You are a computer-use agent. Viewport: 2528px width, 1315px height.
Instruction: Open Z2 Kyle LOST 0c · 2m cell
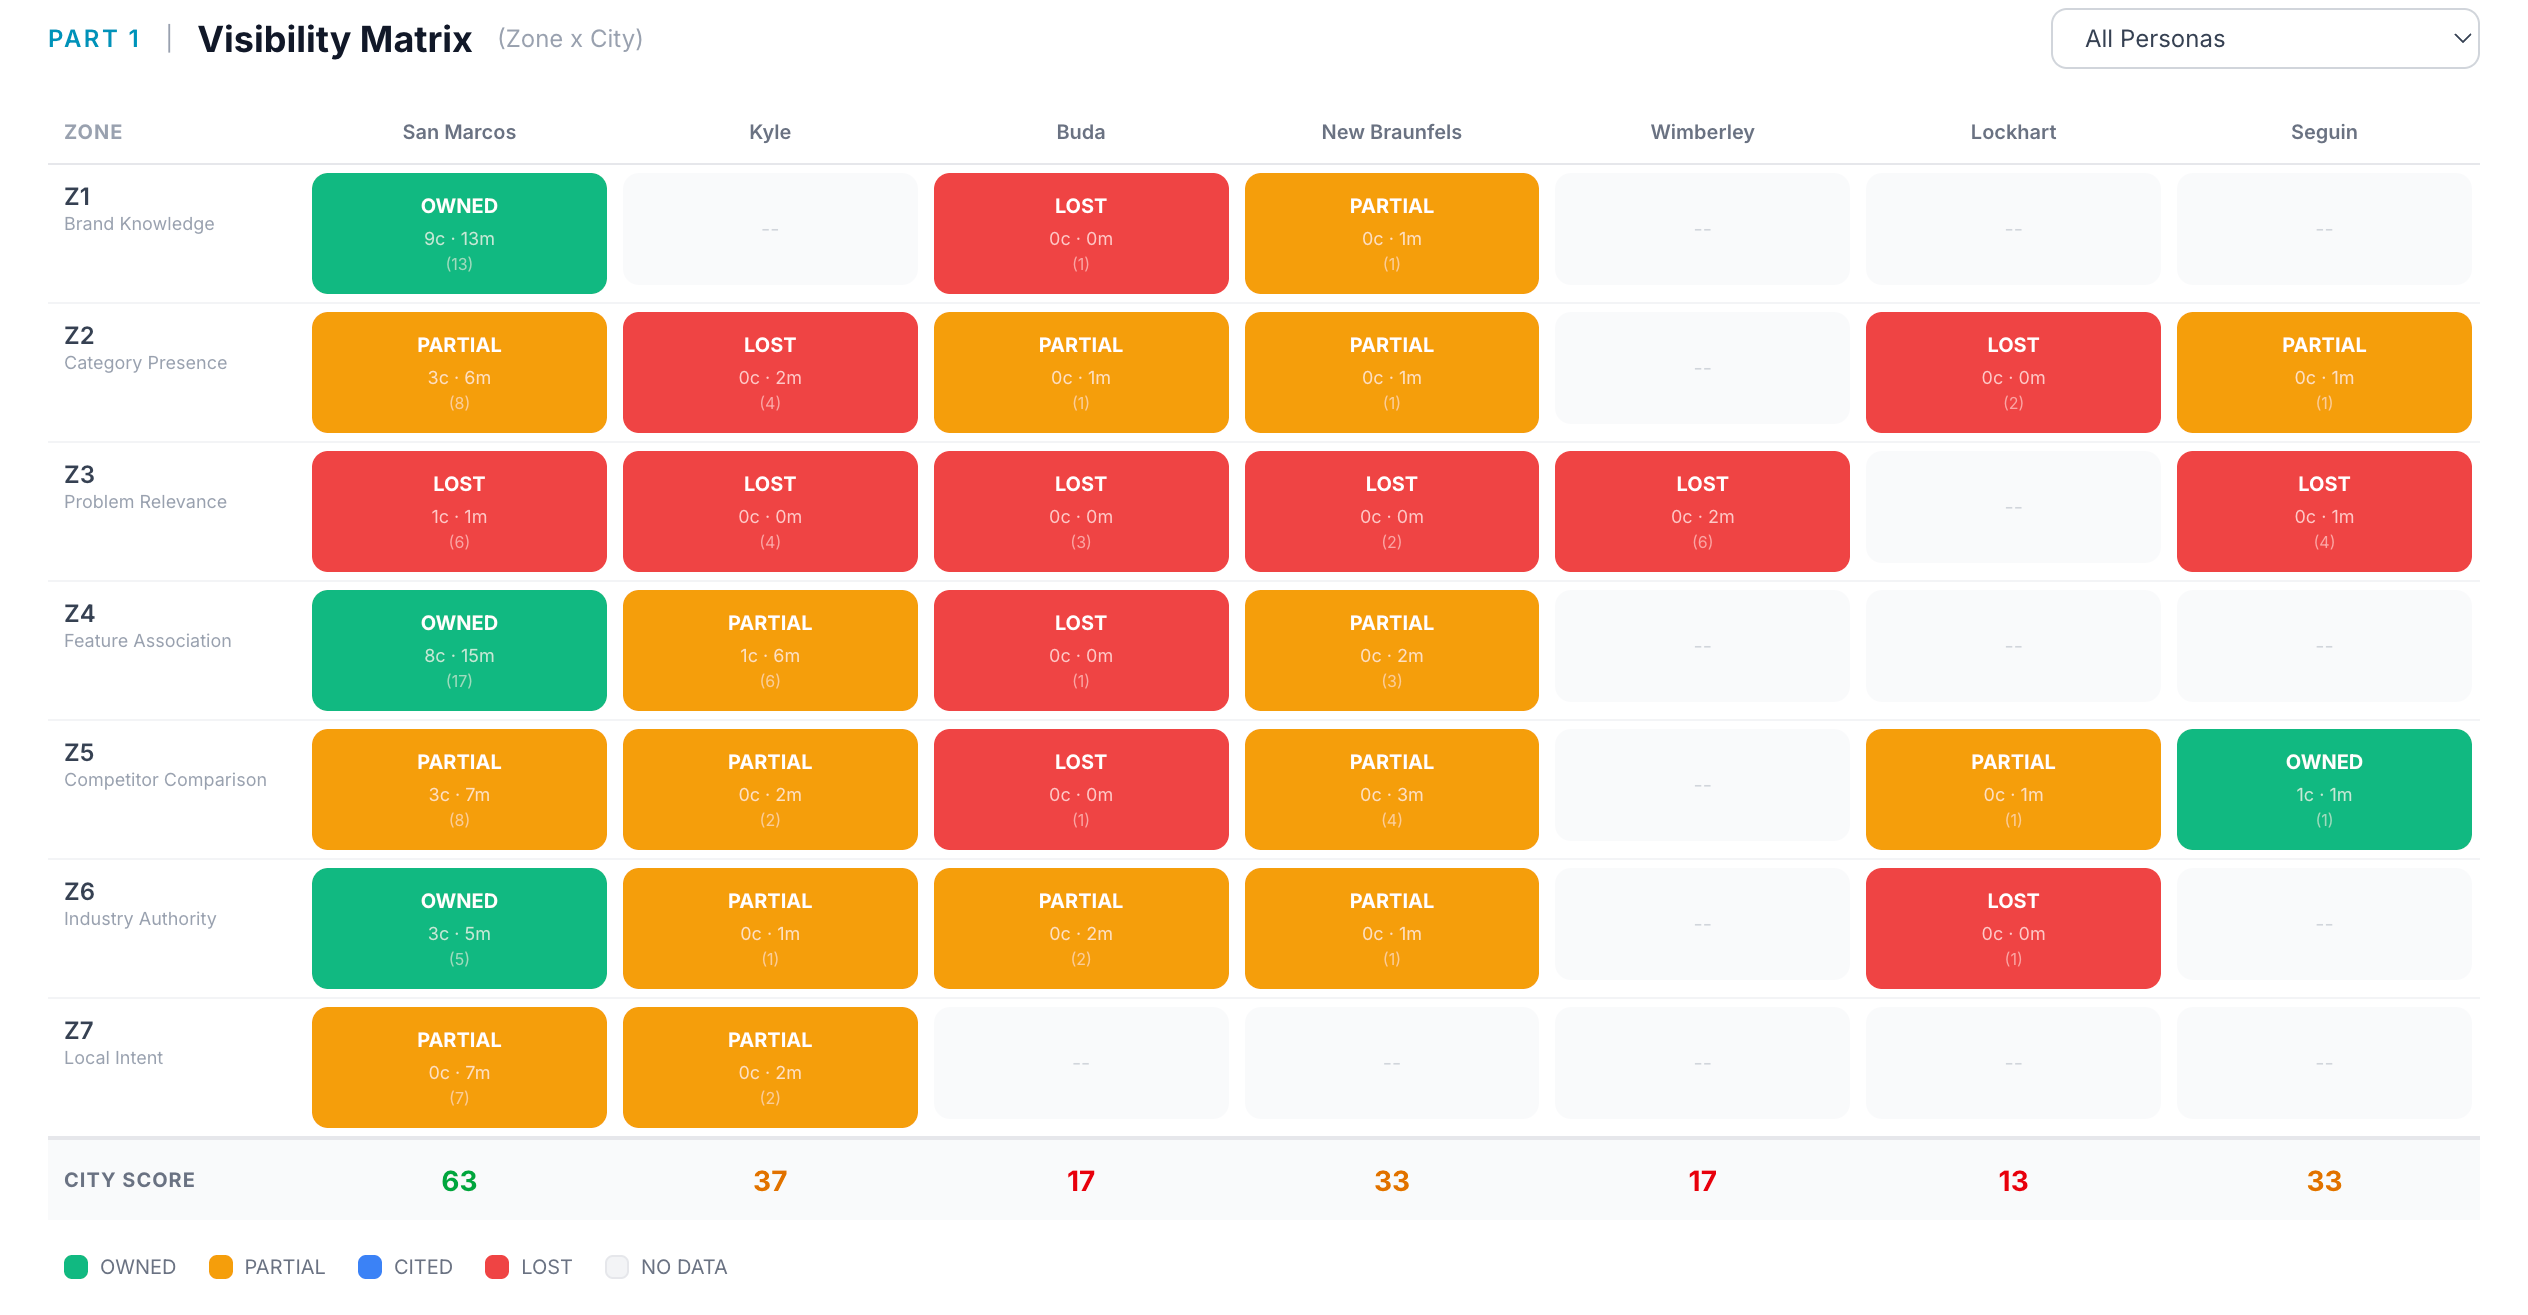coord(770,372)
